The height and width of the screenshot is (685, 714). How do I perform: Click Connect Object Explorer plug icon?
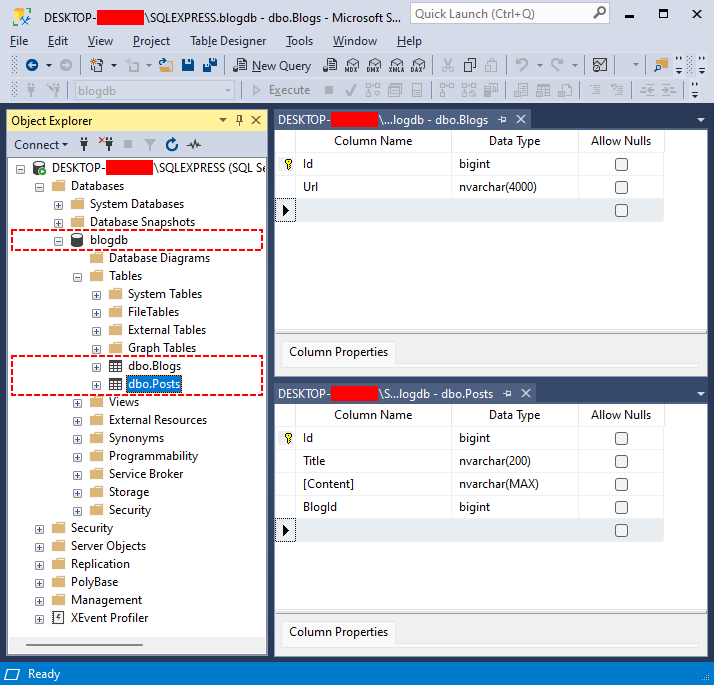click(84, 144)
